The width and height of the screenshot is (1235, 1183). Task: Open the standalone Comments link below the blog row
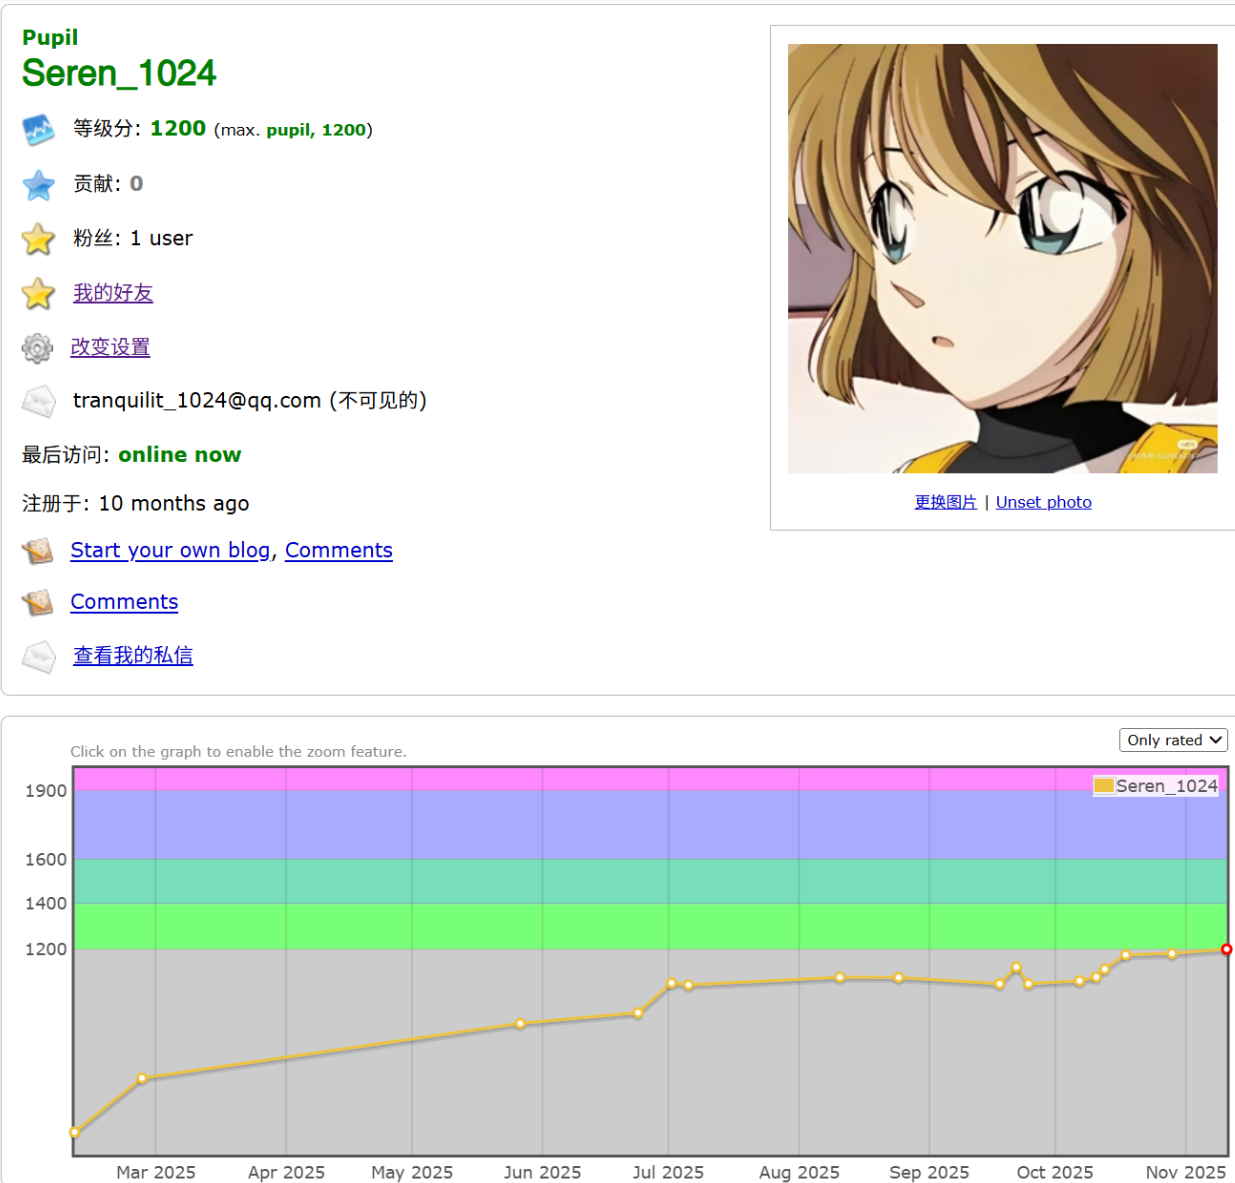pos(124,602)
